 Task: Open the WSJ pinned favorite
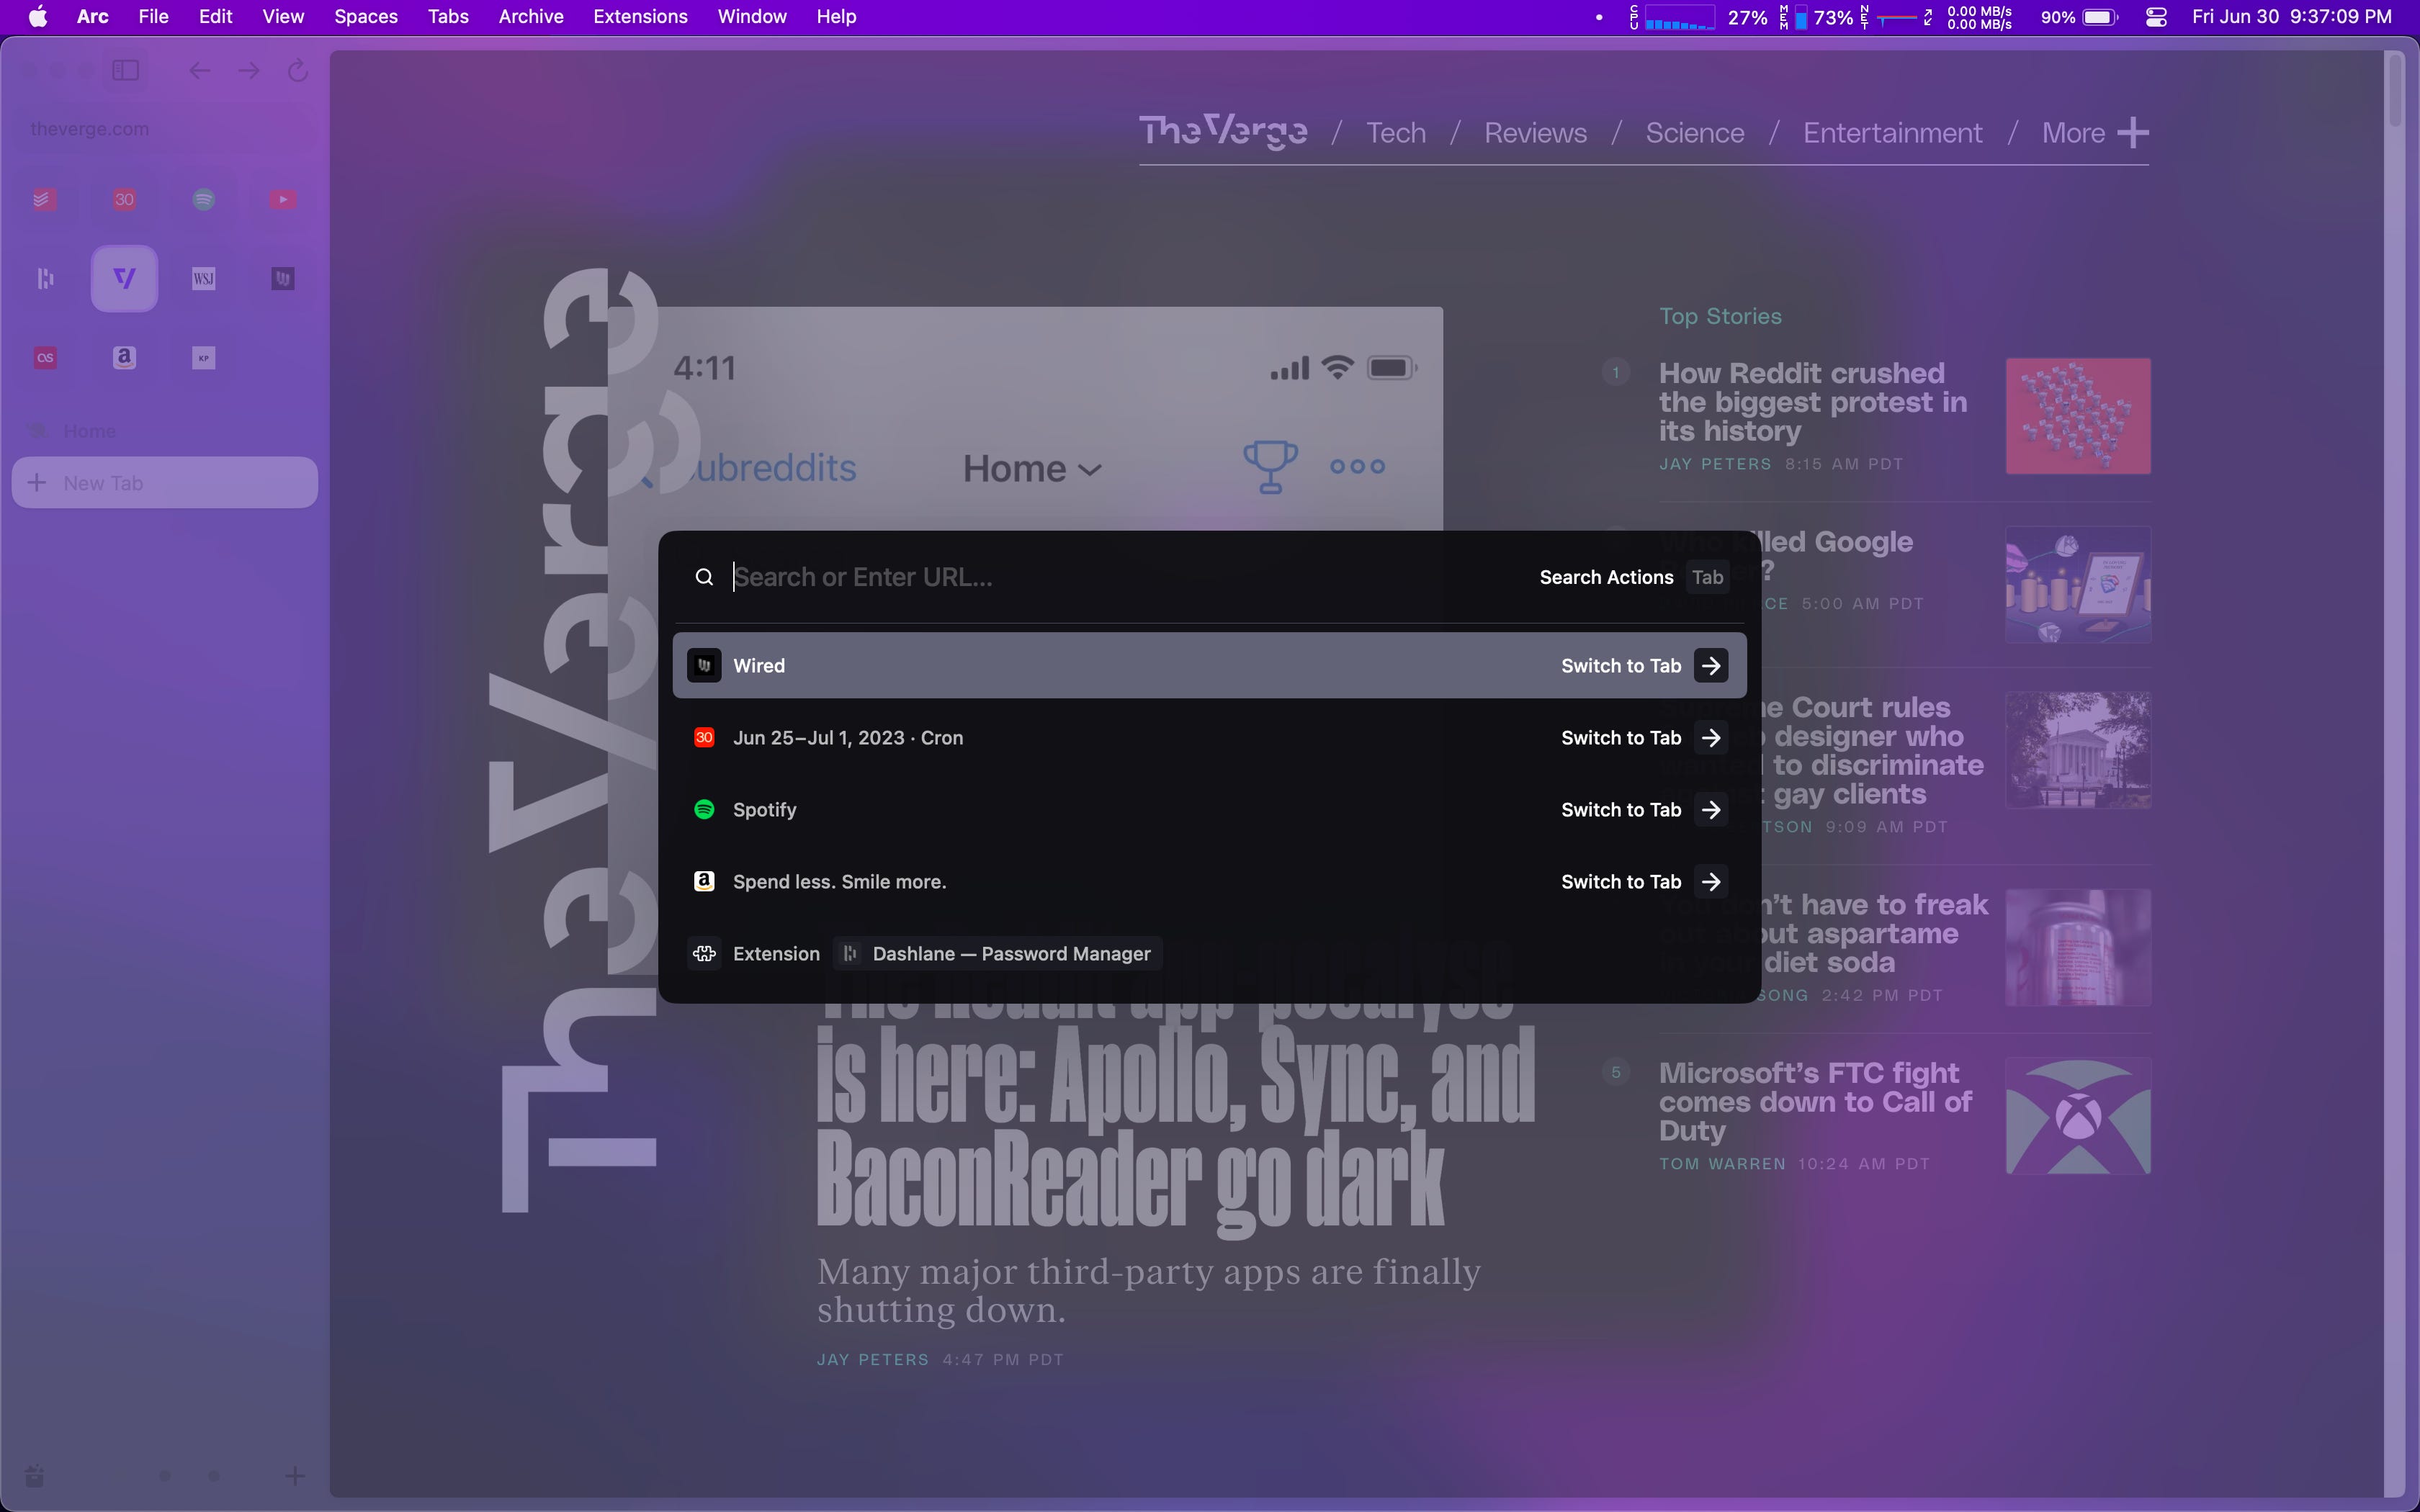pos(204,278)
